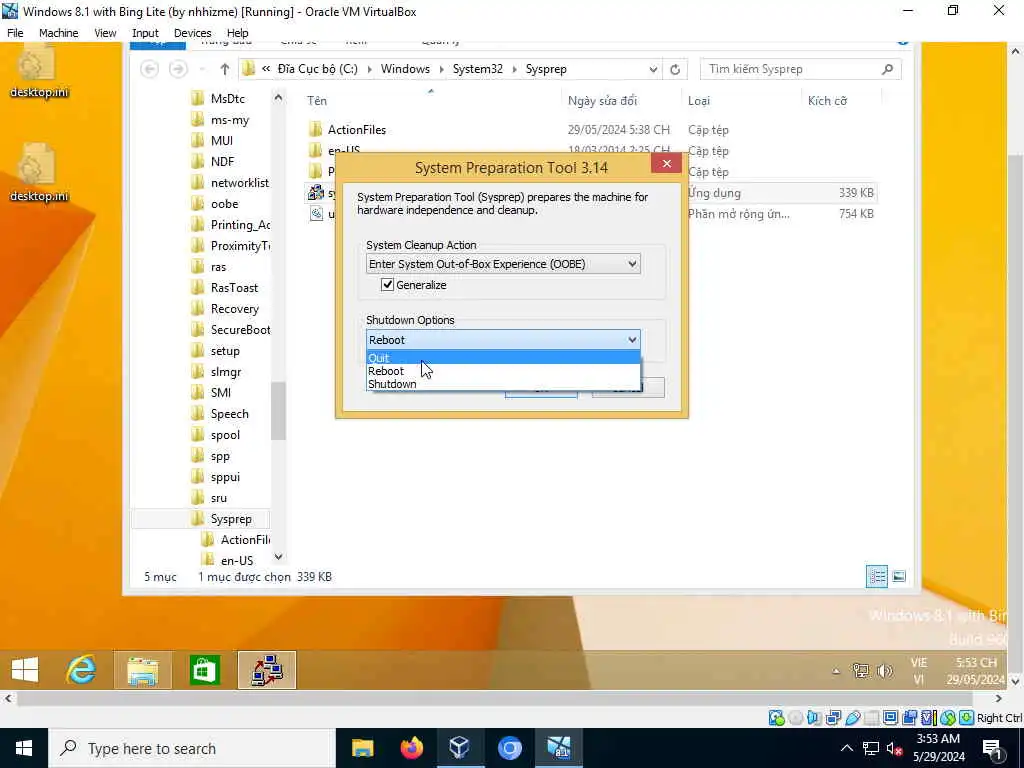The image size is (1024, 768).
Task: Open System Cleanup Action combo box
Action: pyautogui.click(x=503, y=264)
